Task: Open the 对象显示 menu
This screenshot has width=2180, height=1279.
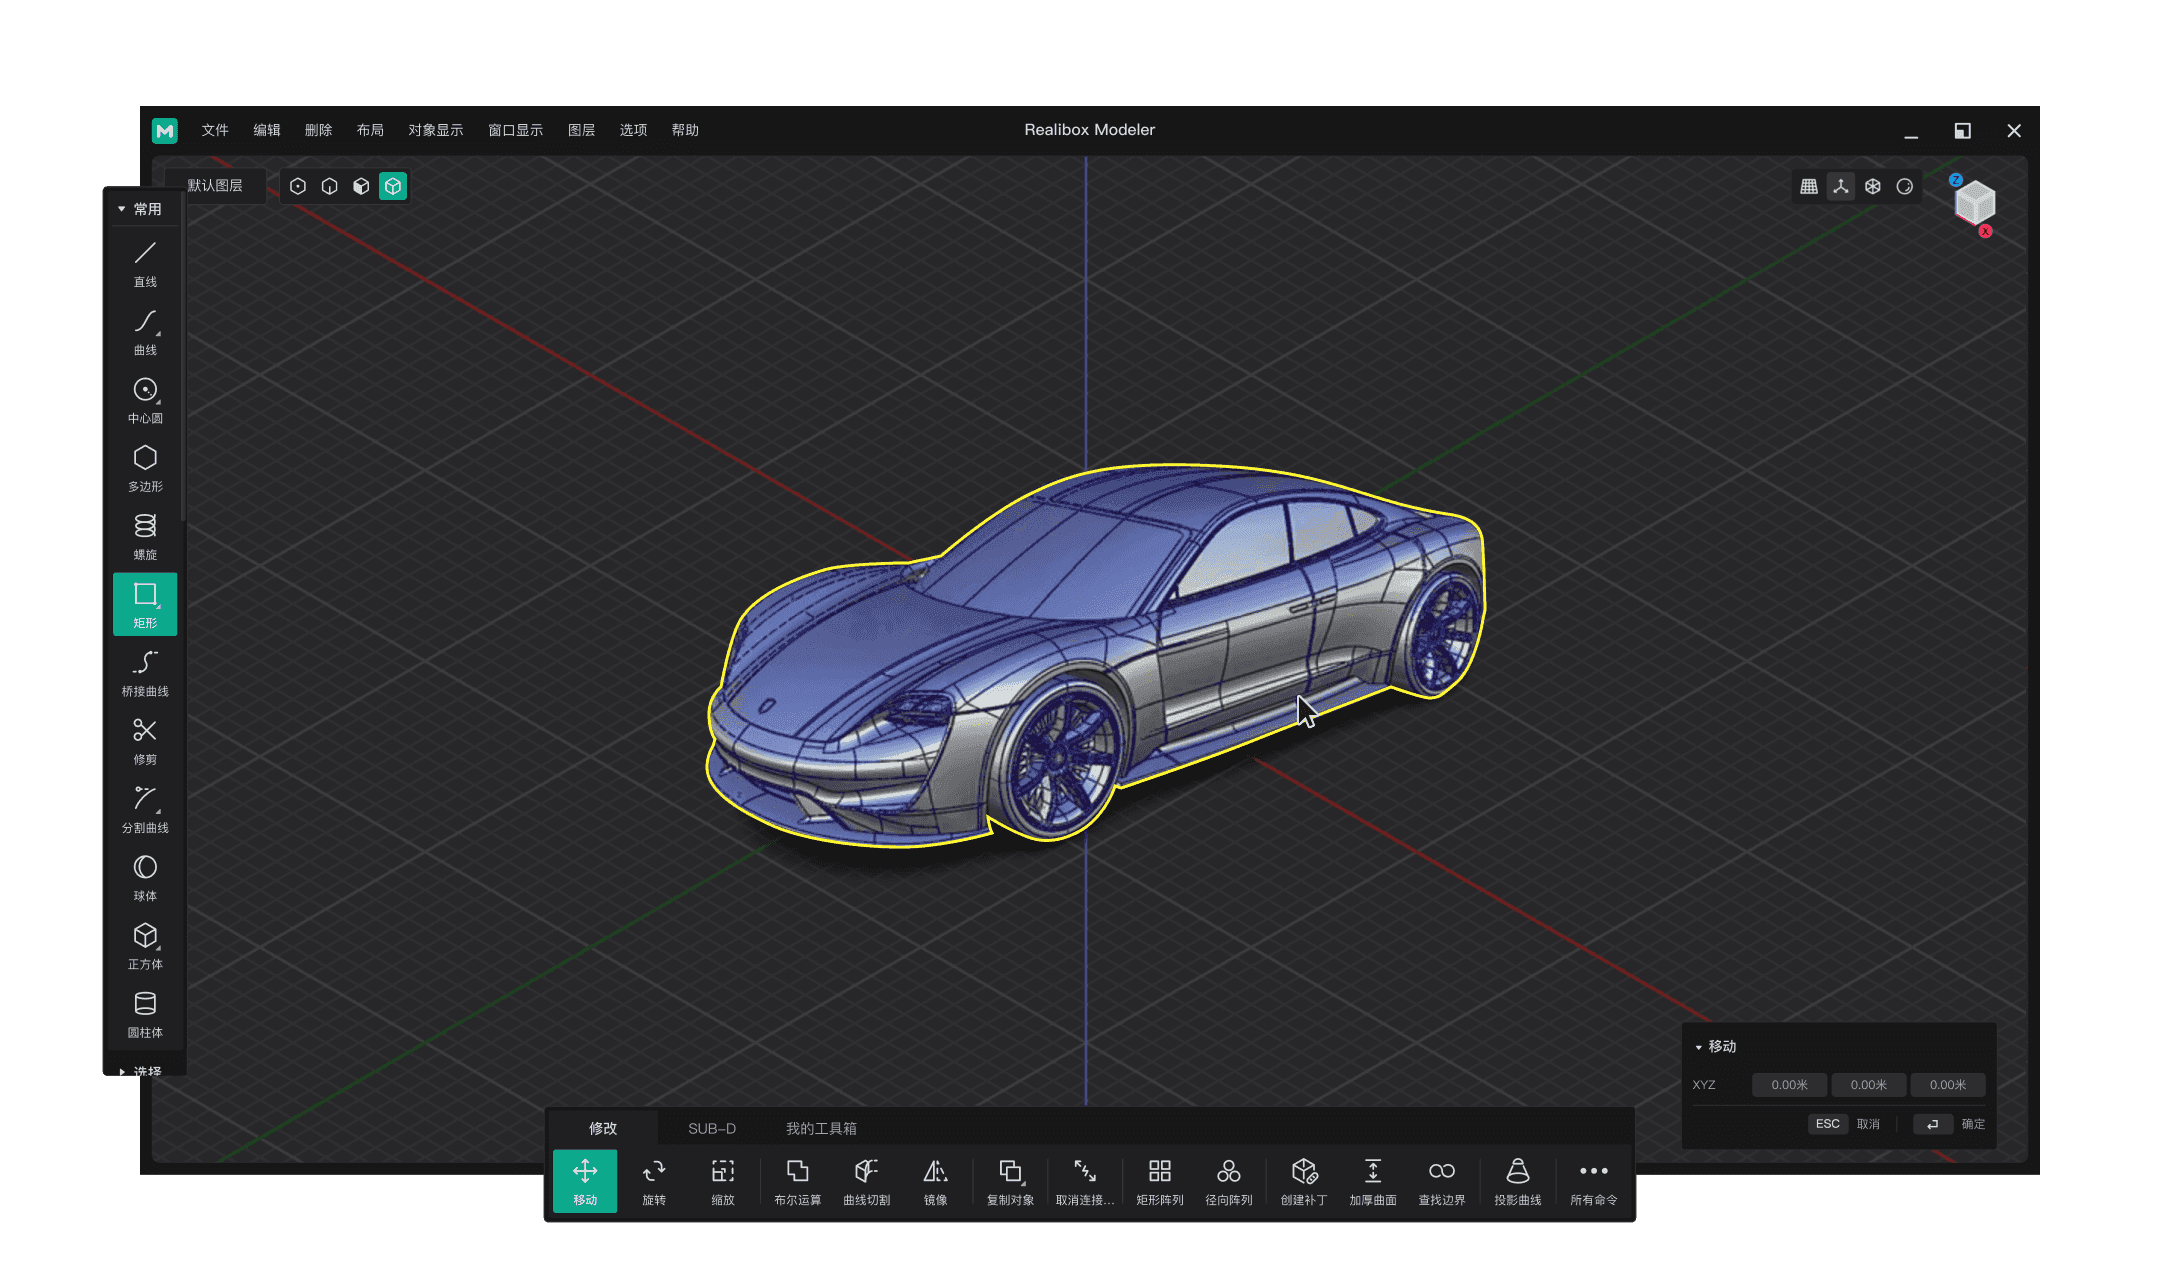Action: (436, 130)
